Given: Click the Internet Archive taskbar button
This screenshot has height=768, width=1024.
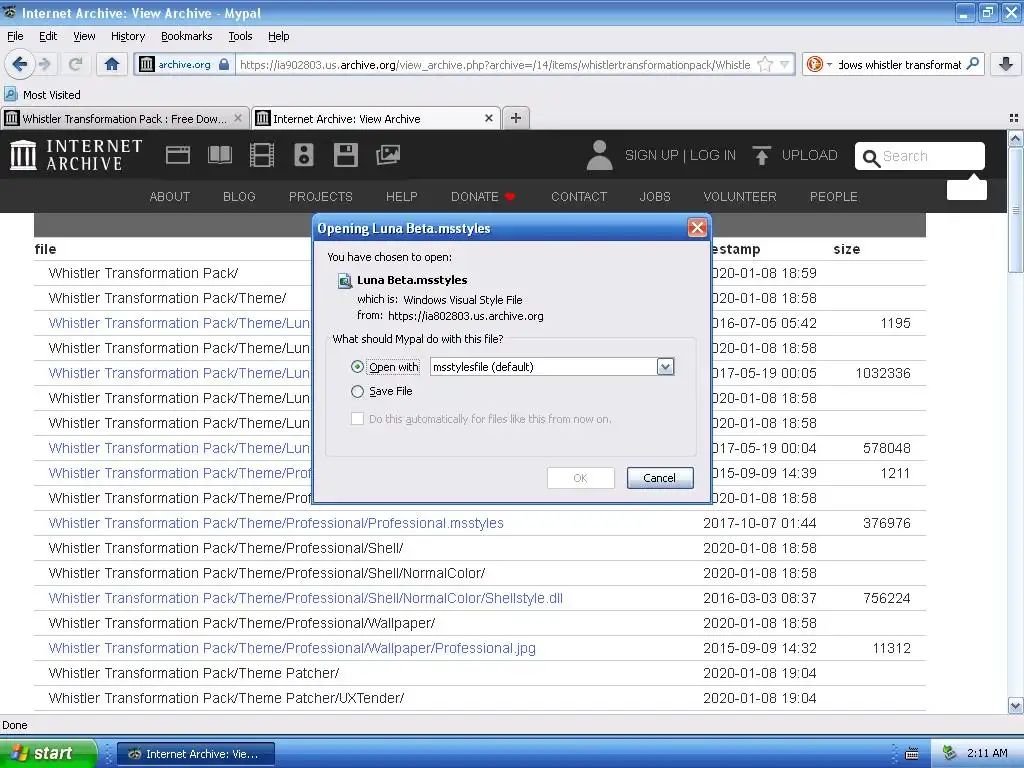Looking at the screenshot, I should click(196, 754).
